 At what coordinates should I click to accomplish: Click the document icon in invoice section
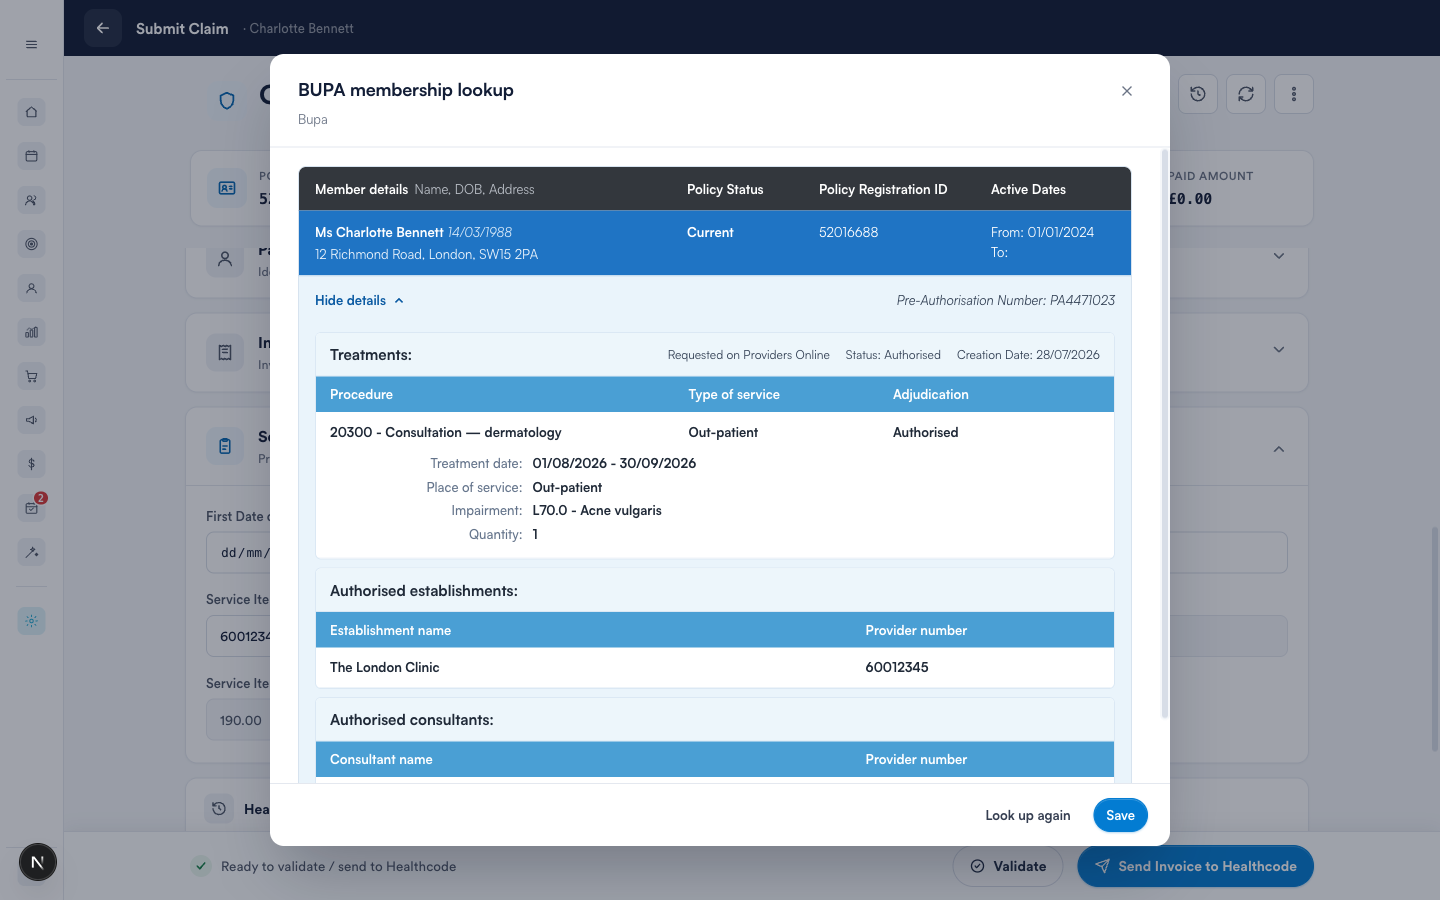(225, 352)
